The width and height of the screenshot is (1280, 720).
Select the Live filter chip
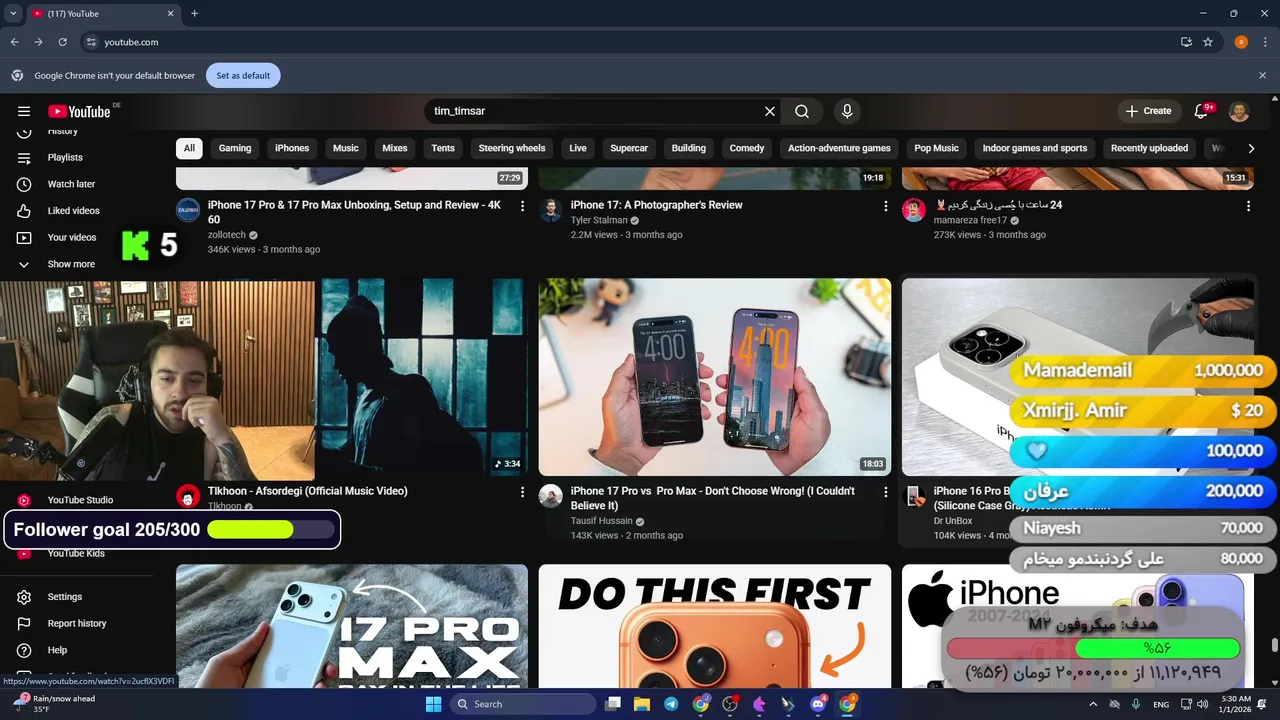click(578, 148)
